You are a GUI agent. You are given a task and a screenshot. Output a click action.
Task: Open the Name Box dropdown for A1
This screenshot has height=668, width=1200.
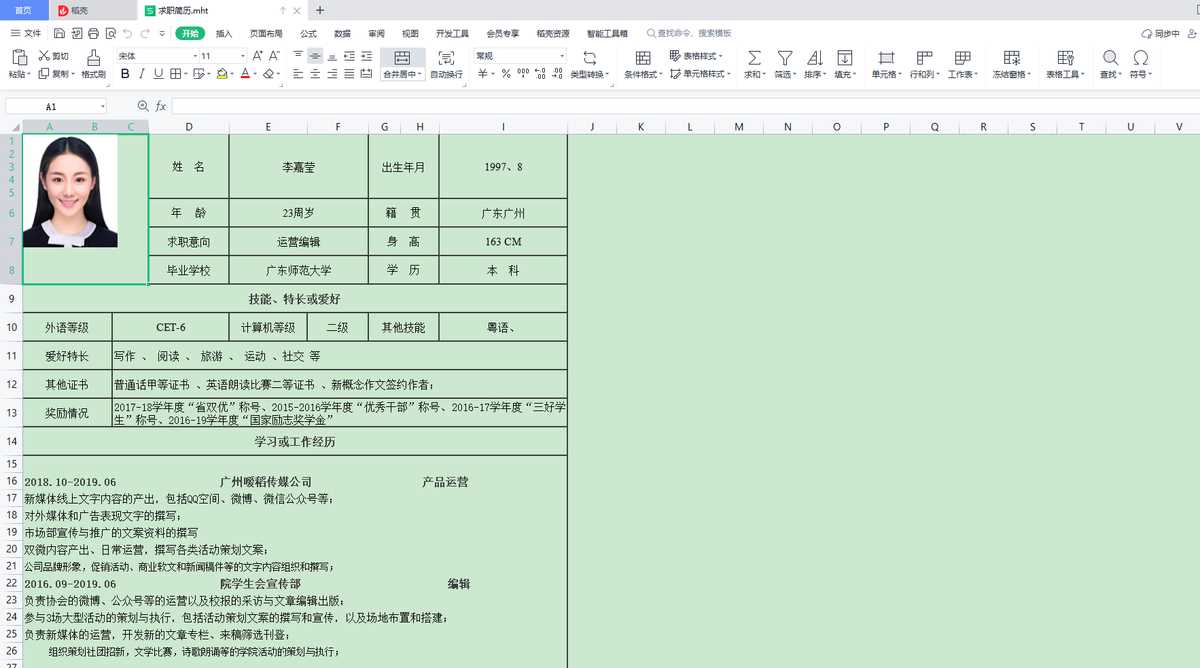(x=102, y=106)
